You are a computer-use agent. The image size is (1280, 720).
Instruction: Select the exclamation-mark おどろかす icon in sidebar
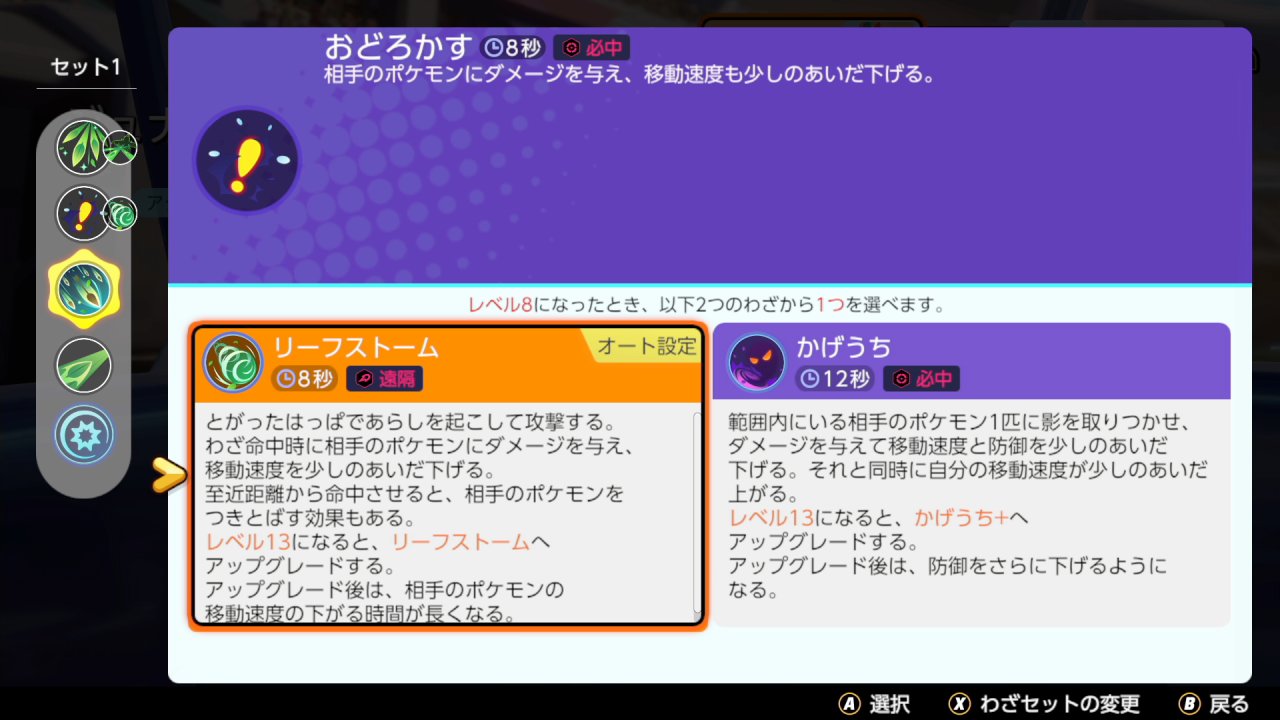[x=84, y=213]
